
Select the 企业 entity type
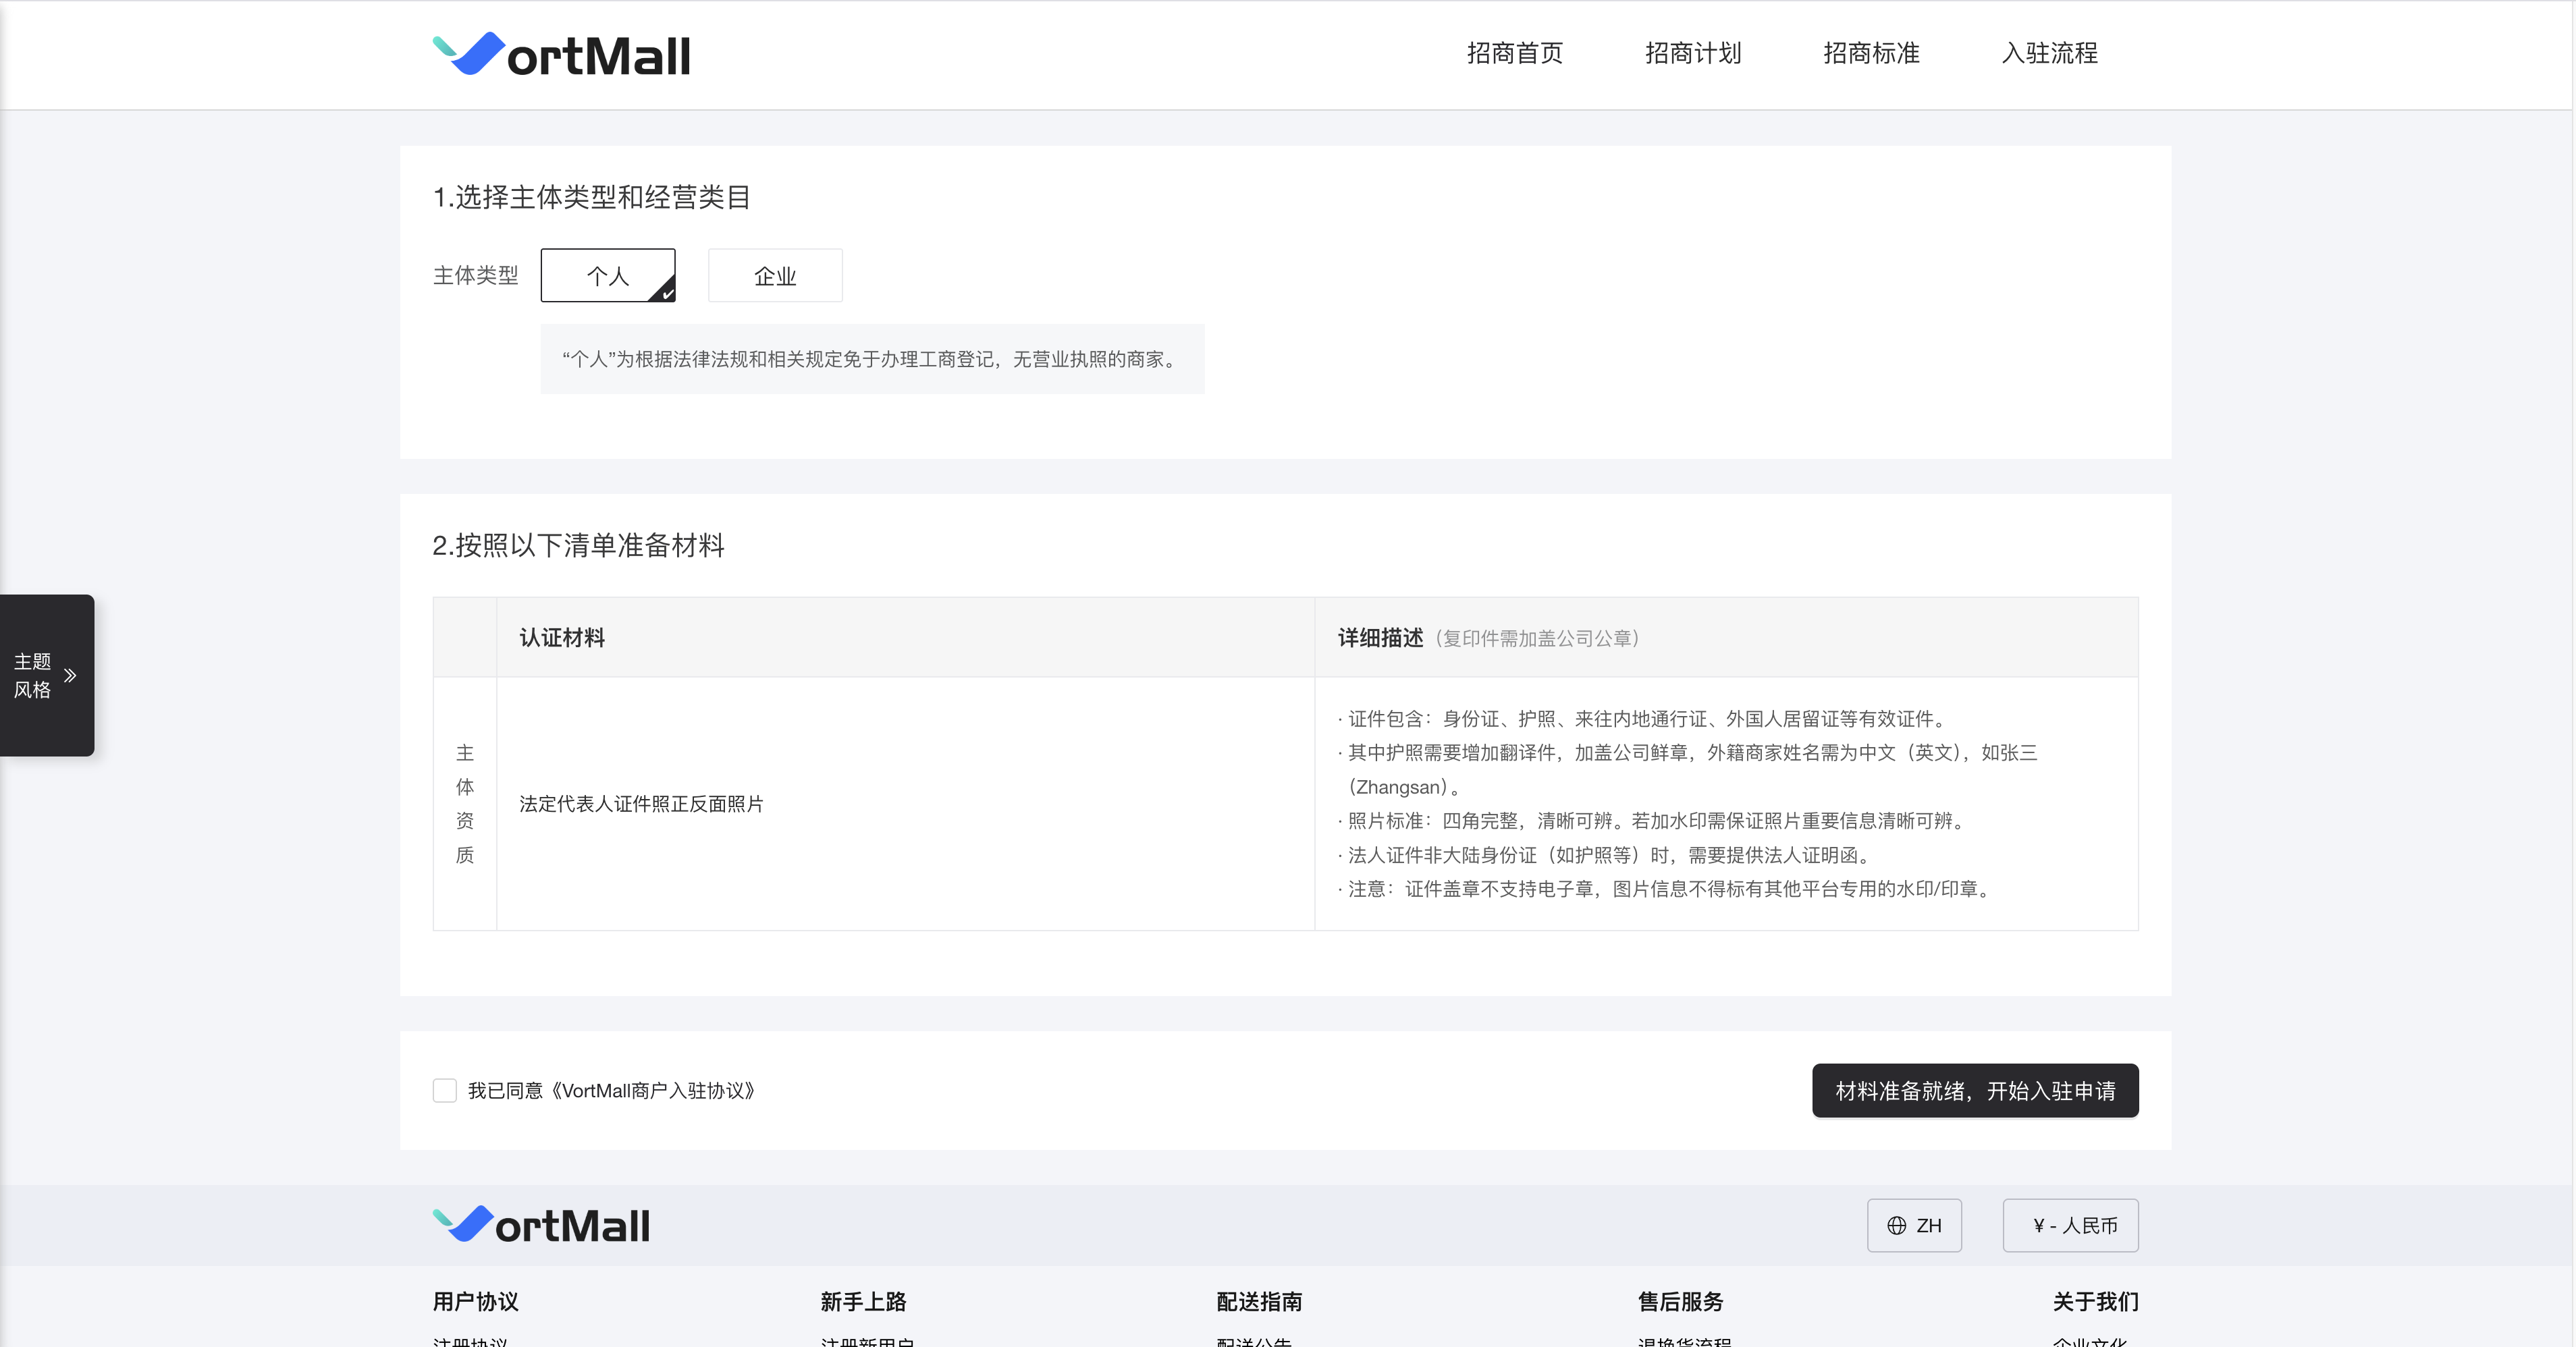click(775, 276)
